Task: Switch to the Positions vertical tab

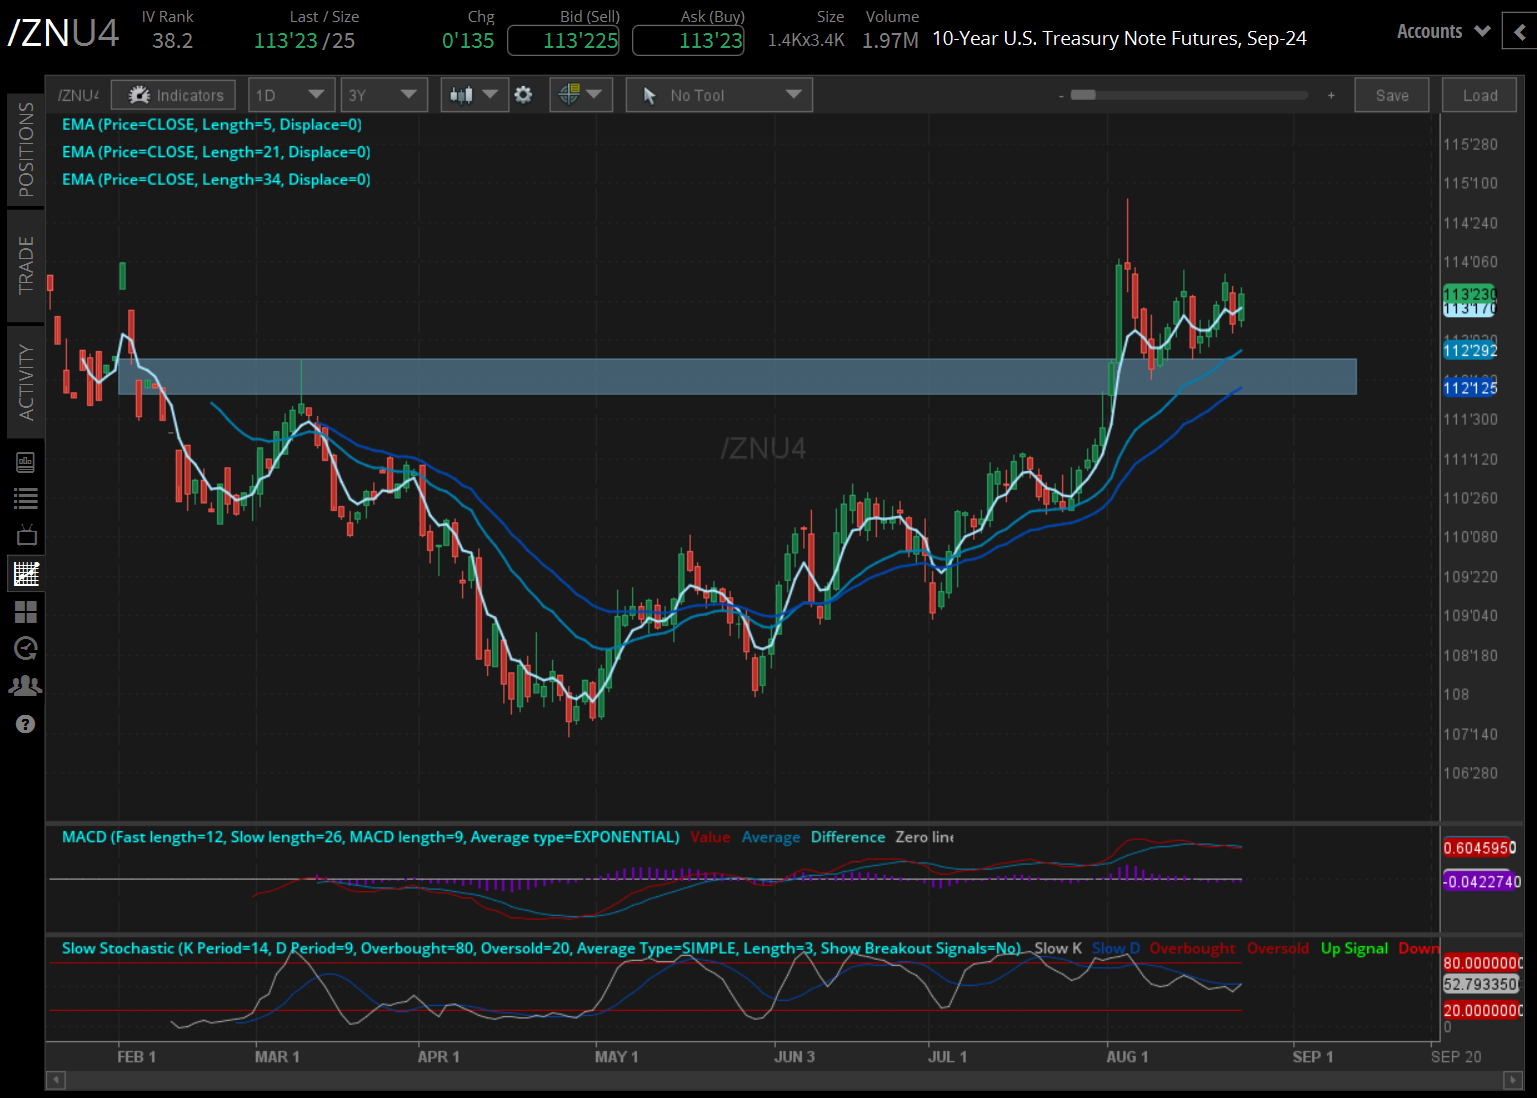Action: [26, 150]
